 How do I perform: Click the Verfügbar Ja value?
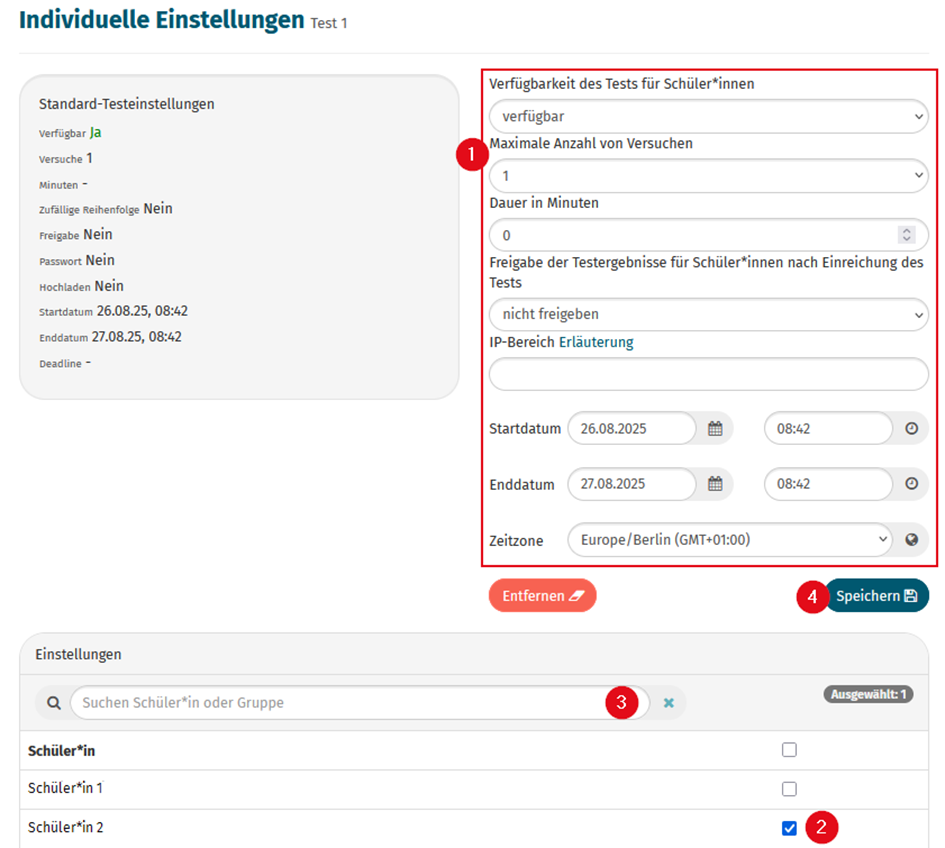[95, 133]
